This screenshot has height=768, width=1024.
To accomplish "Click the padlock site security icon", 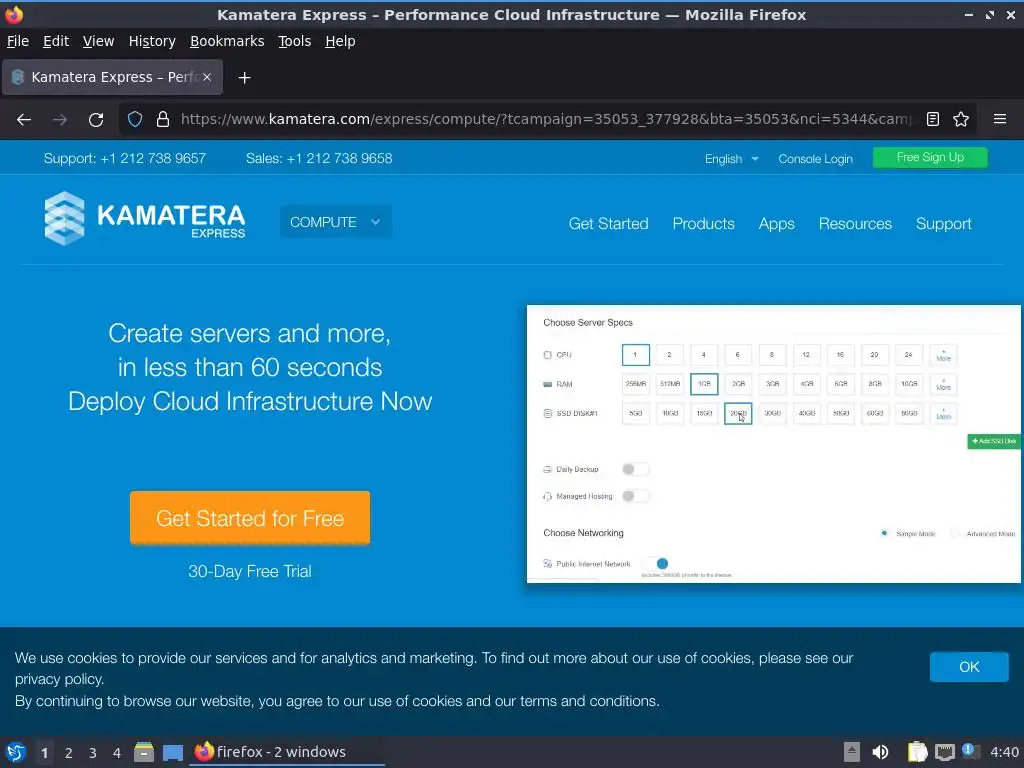I will click(x=163, y=120).
